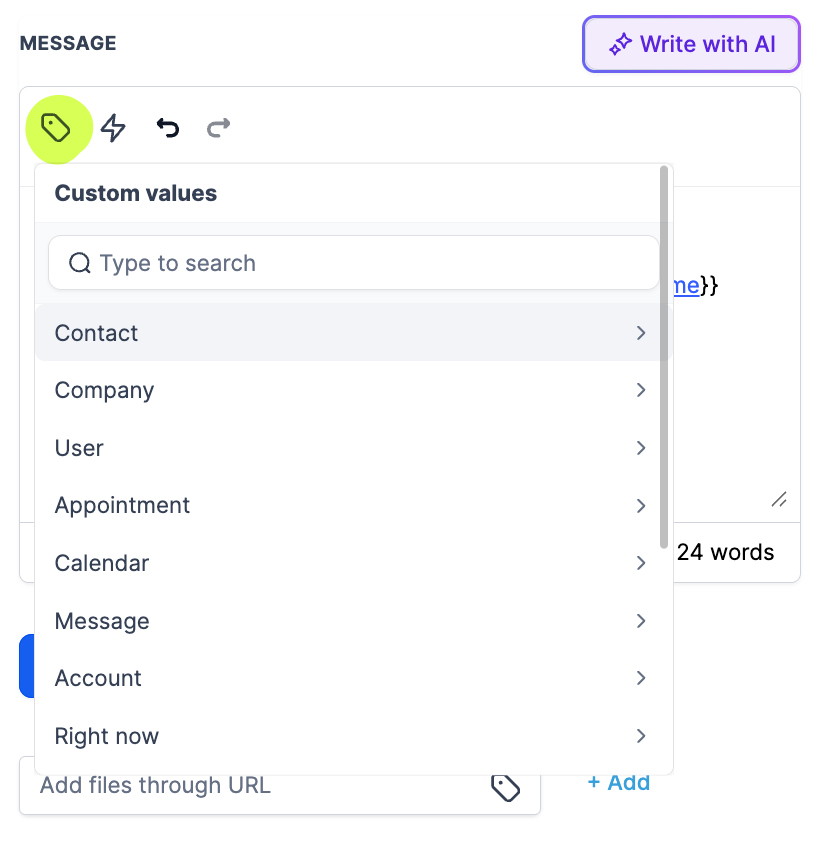The image size is (828, 866).
Task: Click the undo arrow icon
Action: click(168, 128)
